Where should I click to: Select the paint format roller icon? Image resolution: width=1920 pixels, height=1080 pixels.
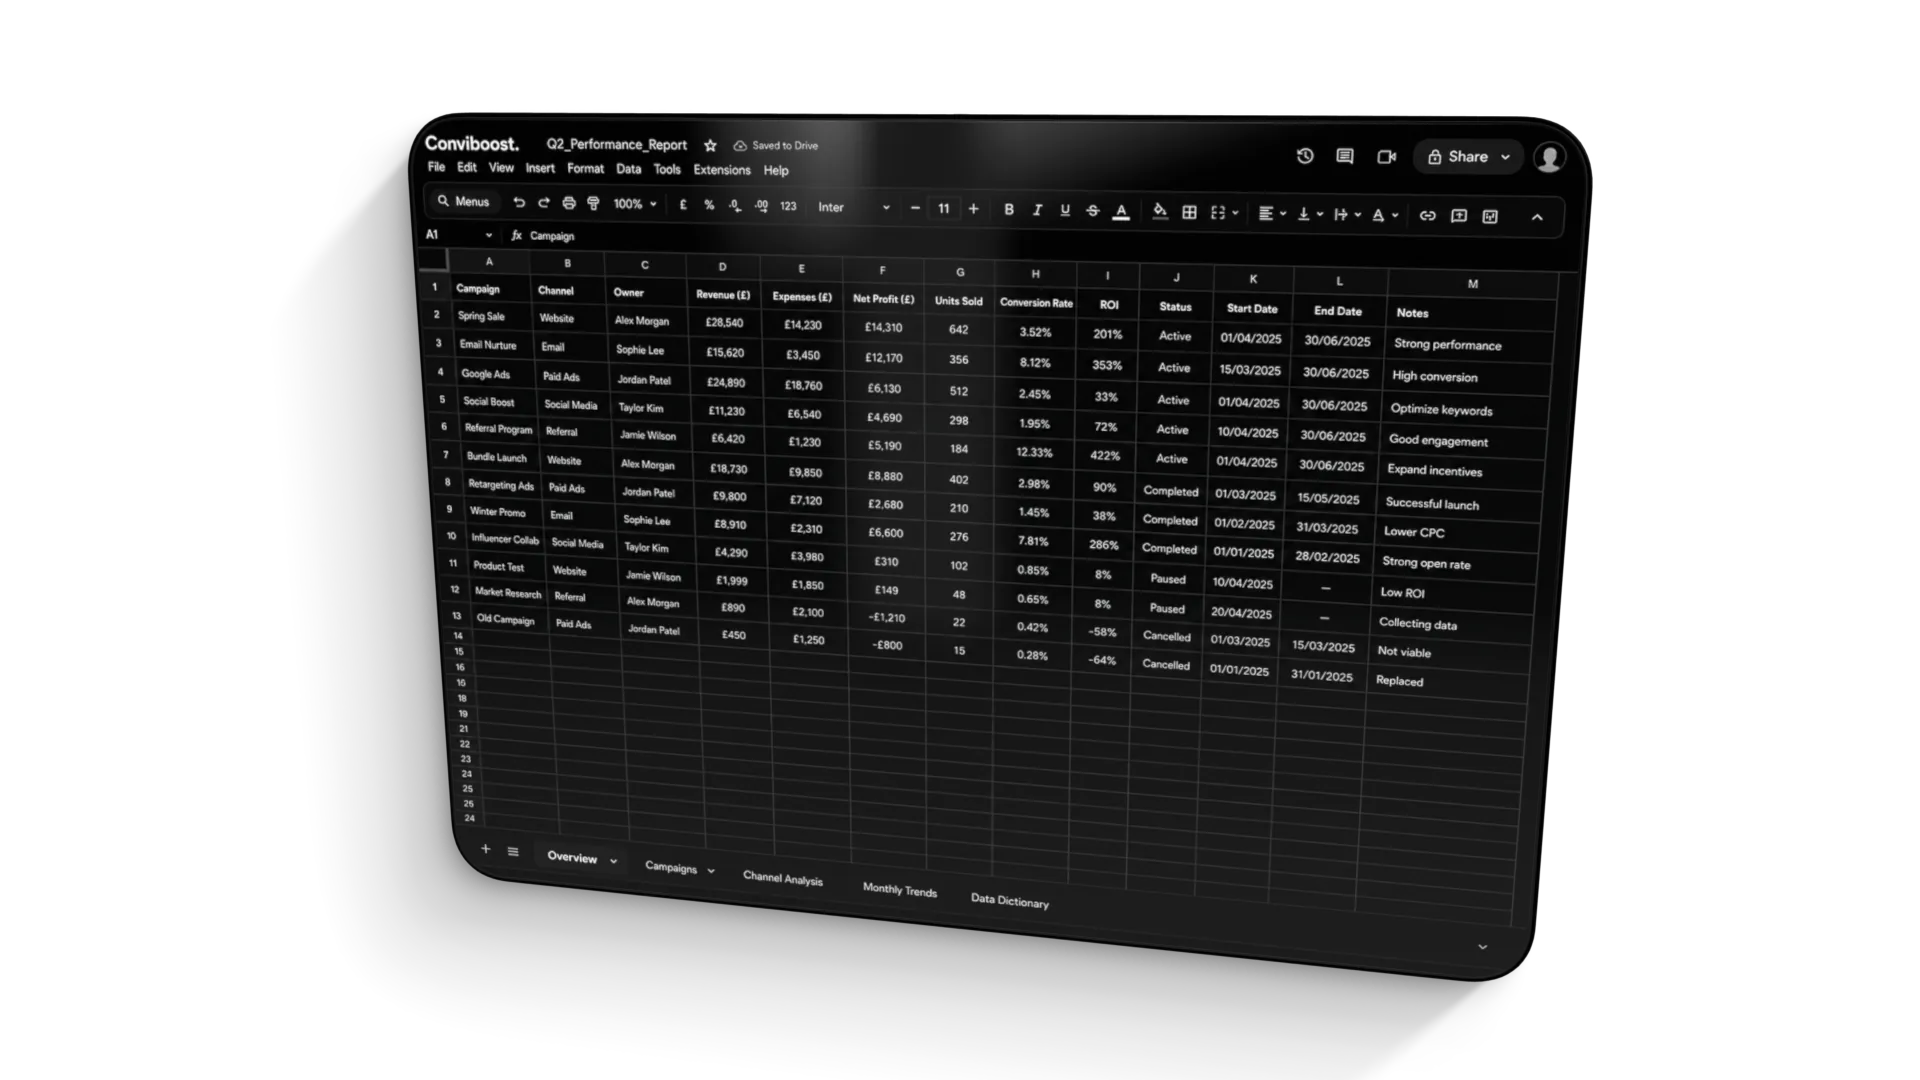pyautogui.click(x=593, y=204)
